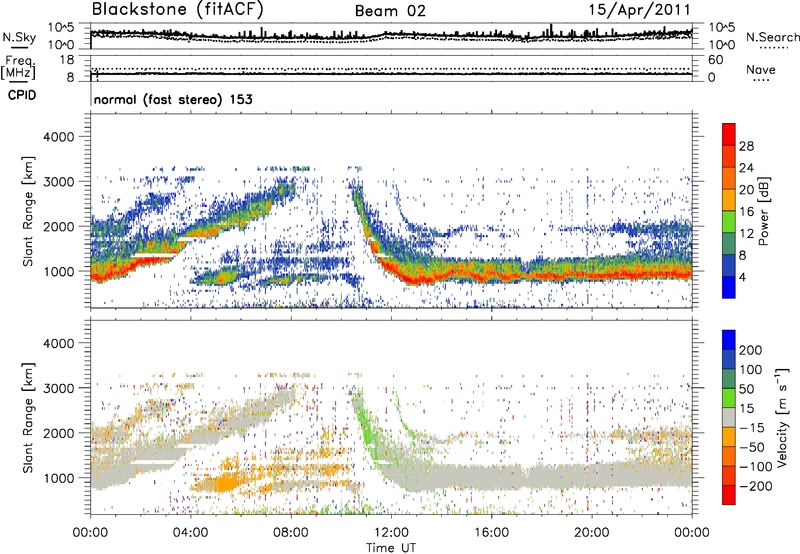Click the 'Freq. [MHz]' axis label
Screen dimensions: 800x554
pyautogui.click(x=19, y=68)
